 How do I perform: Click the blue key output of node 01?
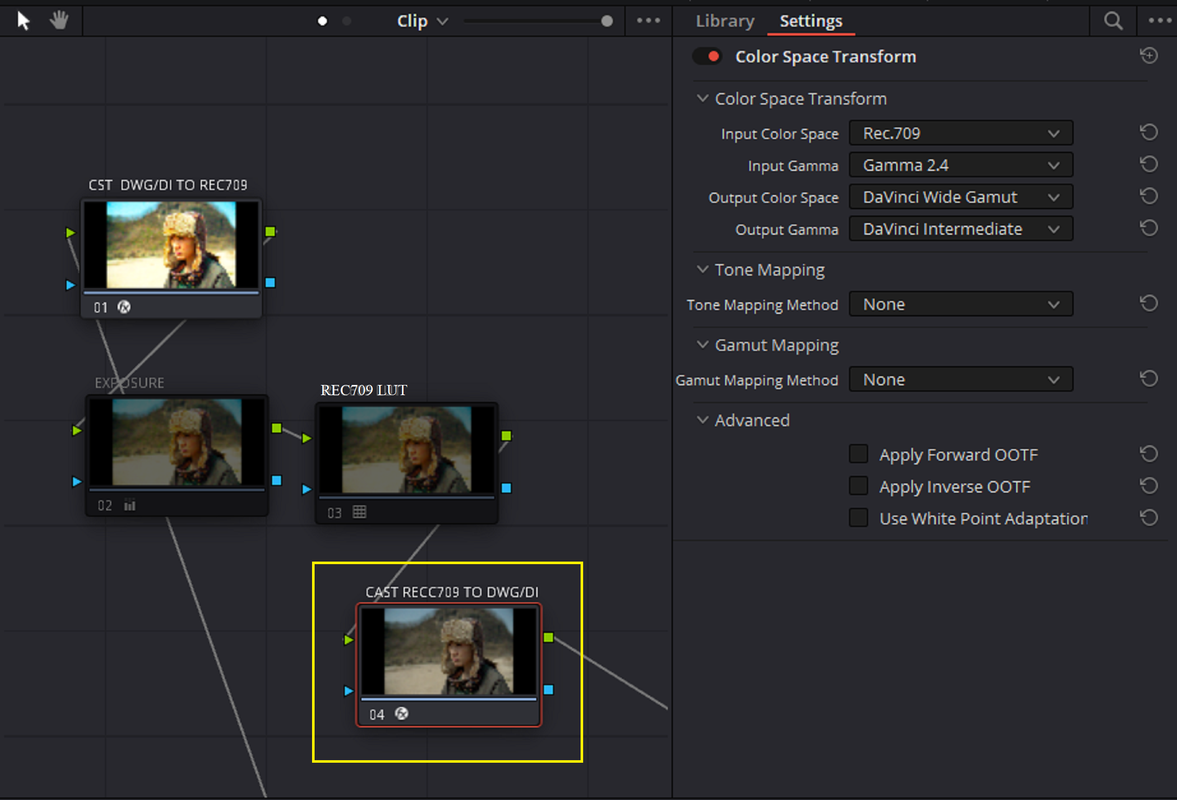point(270,283)
